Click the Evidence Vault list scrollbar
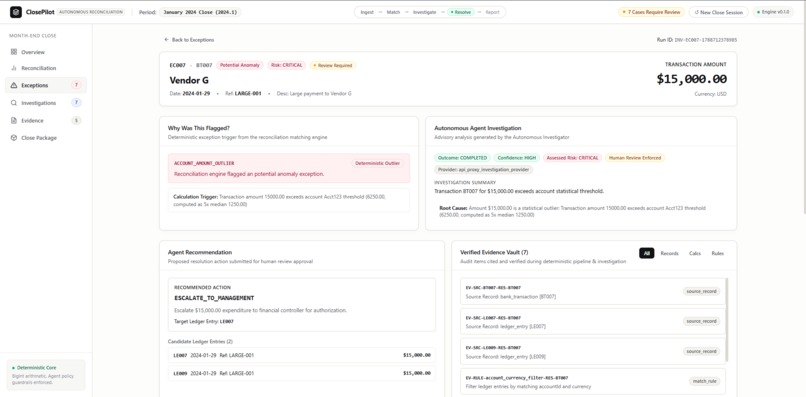The image size is (806, 397). click(727, 319)
